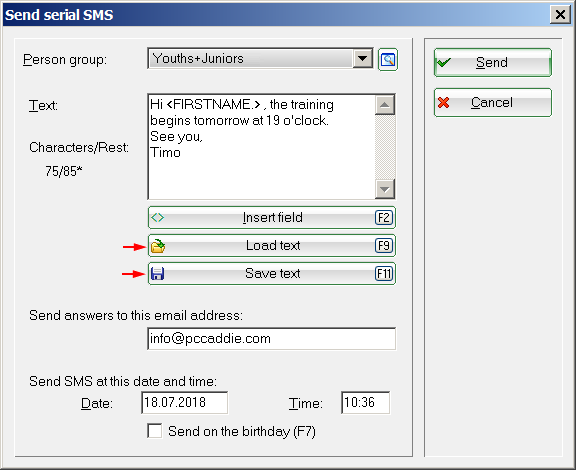Click the blue floppy disk Save icon
Viewport: 576px width, 470px height.
tap(158, 274)
